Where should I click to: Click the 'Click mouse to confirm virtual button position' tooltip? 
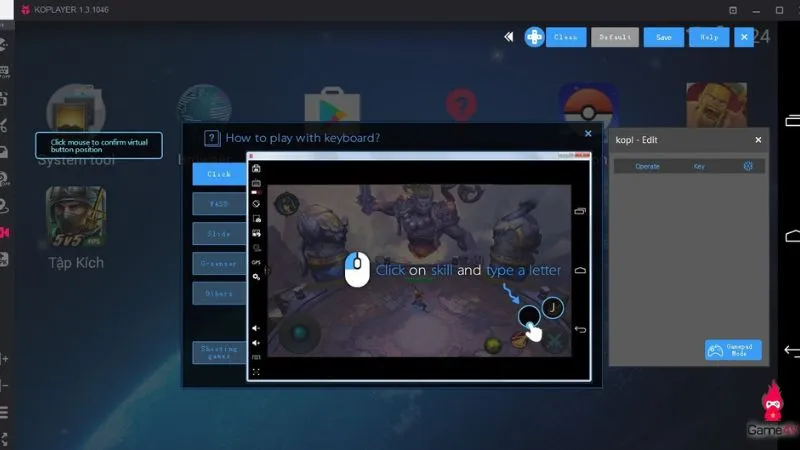(x=99, y=145)
